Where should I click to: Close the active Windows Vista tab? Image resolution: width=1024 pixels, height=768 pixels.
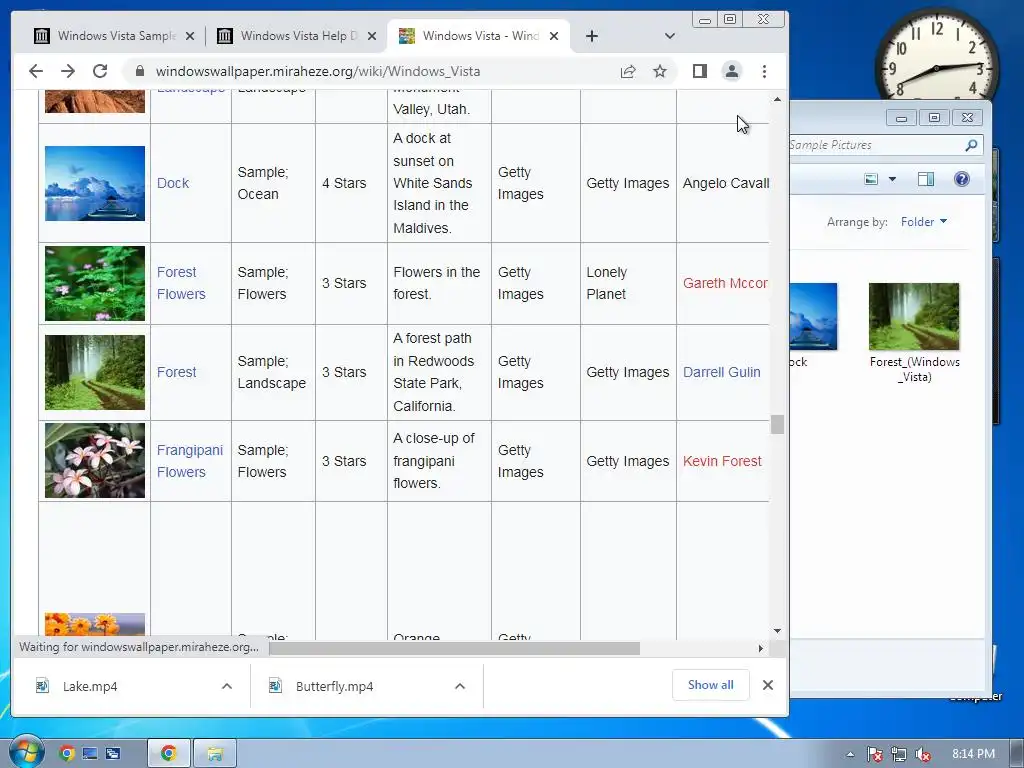click(554, 36)
